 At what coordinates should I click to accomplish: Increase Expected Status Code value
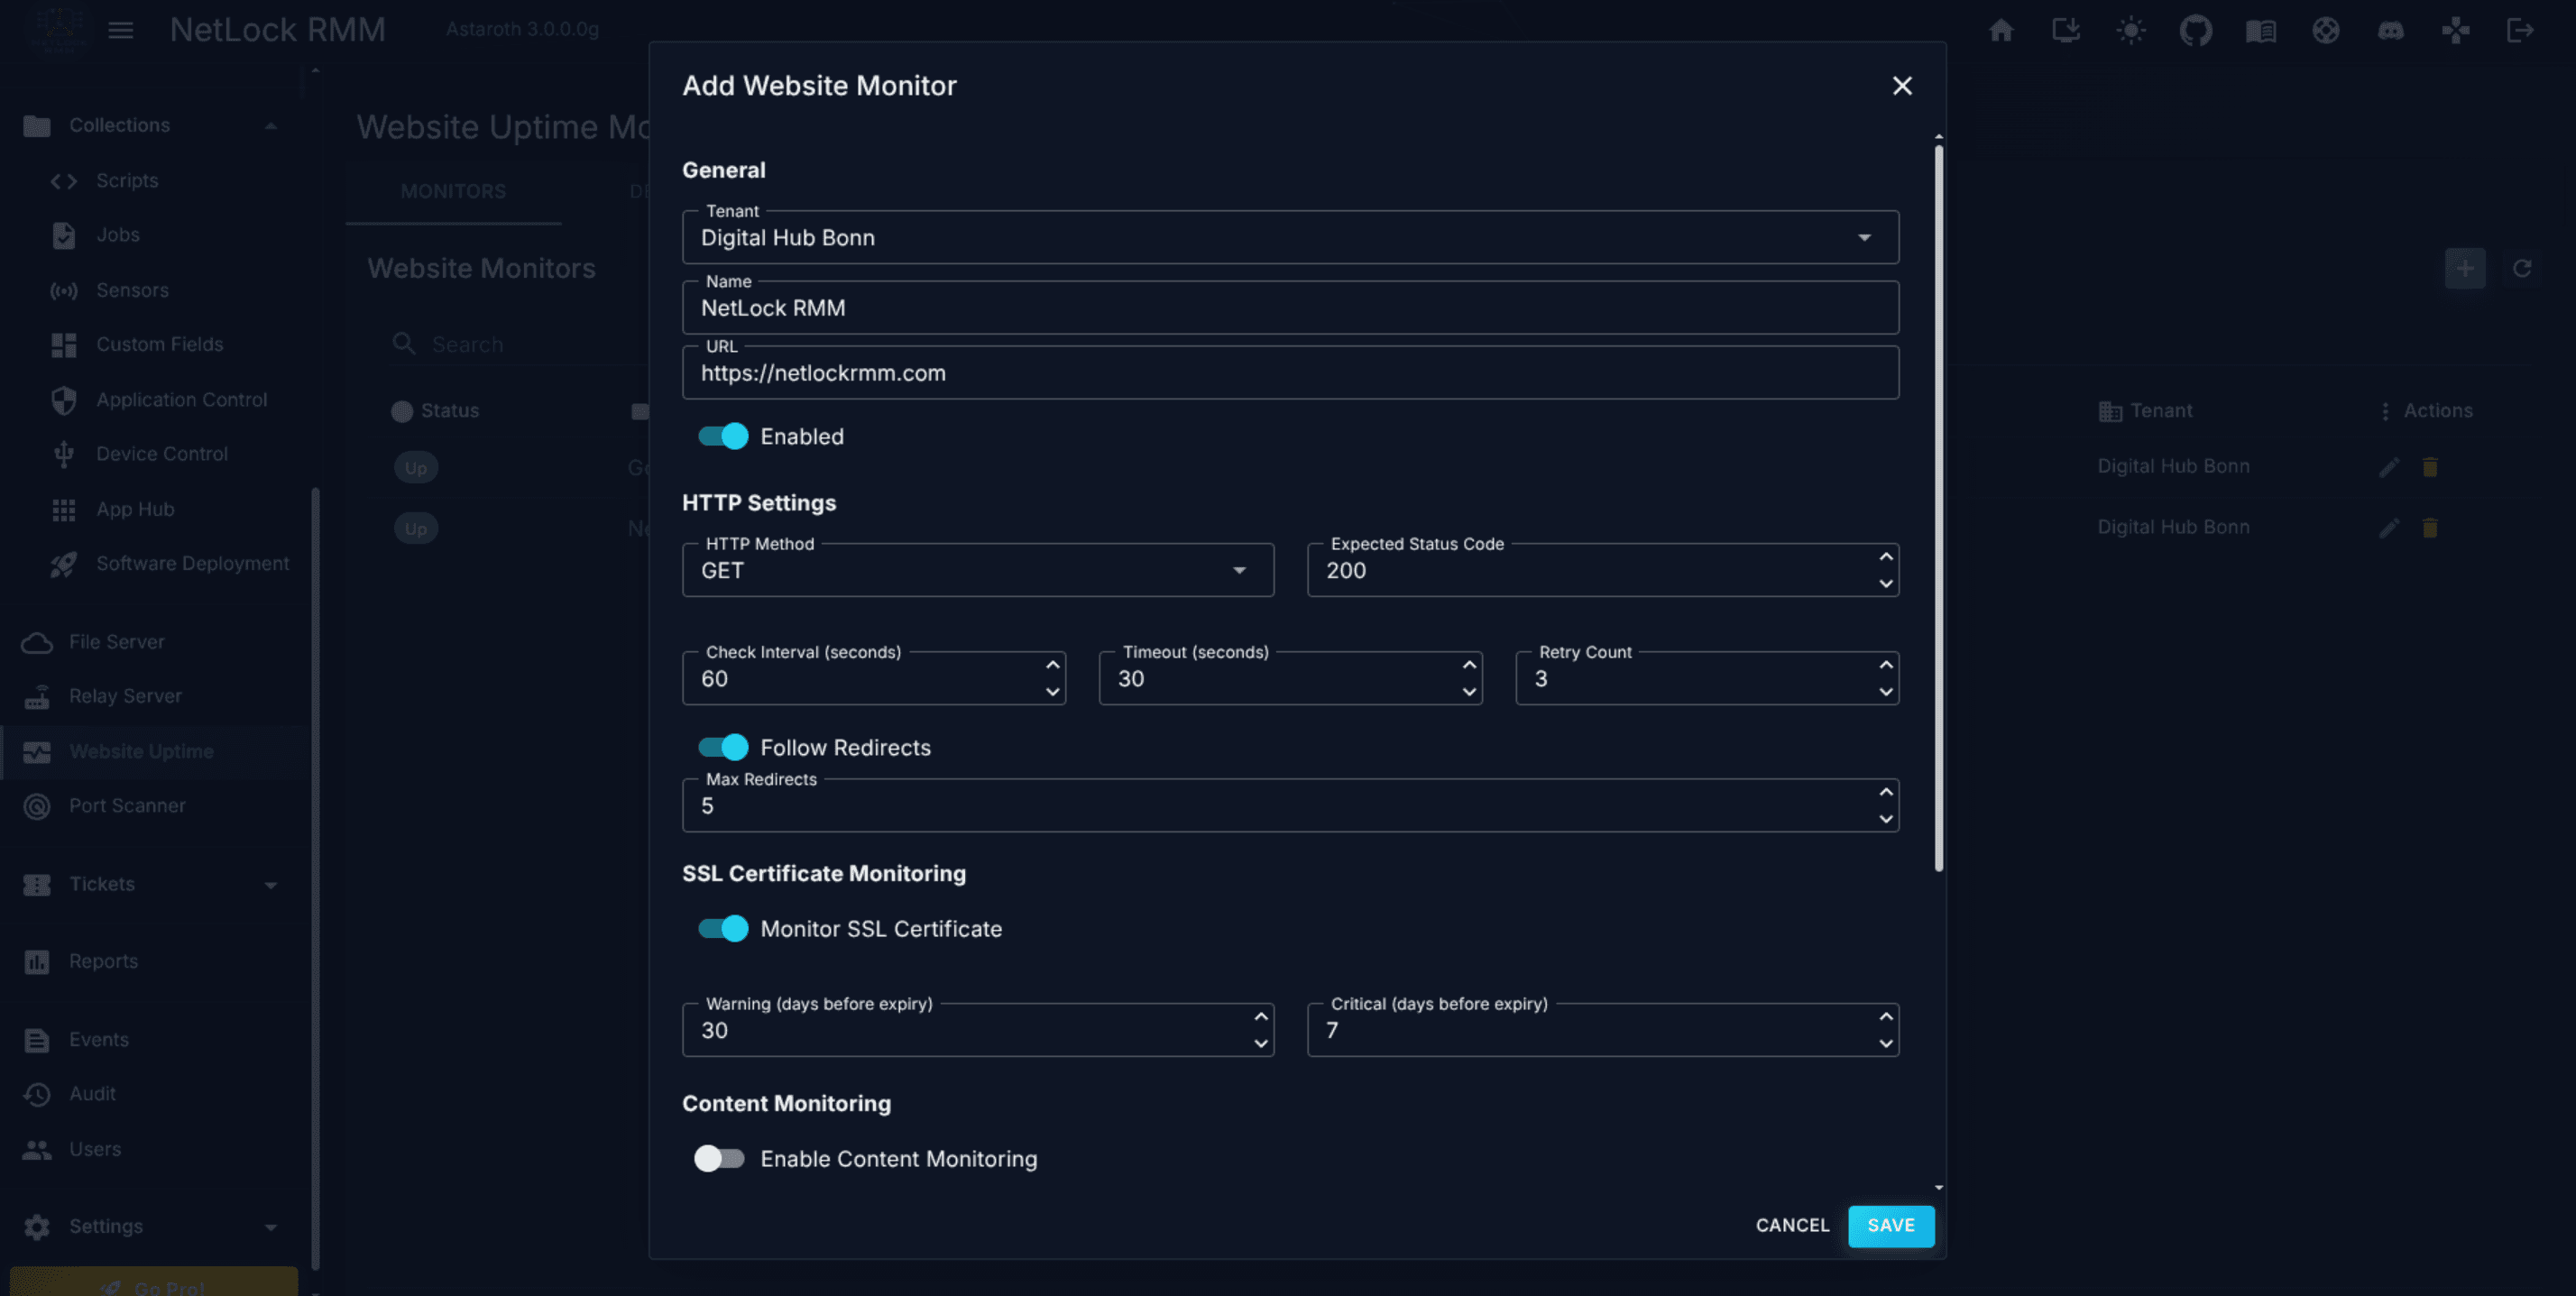tap(1886, 557)
